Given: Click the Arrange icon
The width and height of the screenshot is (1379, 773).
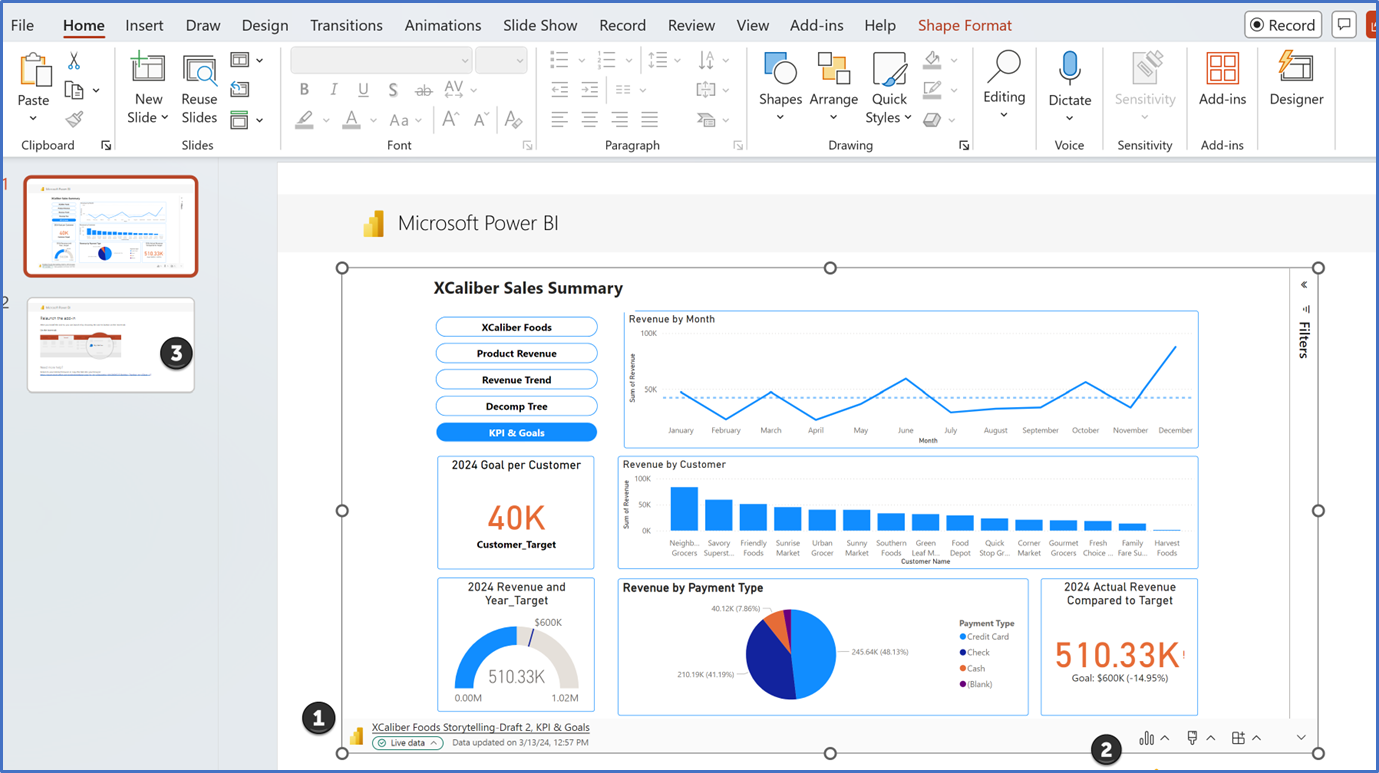Looking at the screenshot, I should click(x=833, y=70).
